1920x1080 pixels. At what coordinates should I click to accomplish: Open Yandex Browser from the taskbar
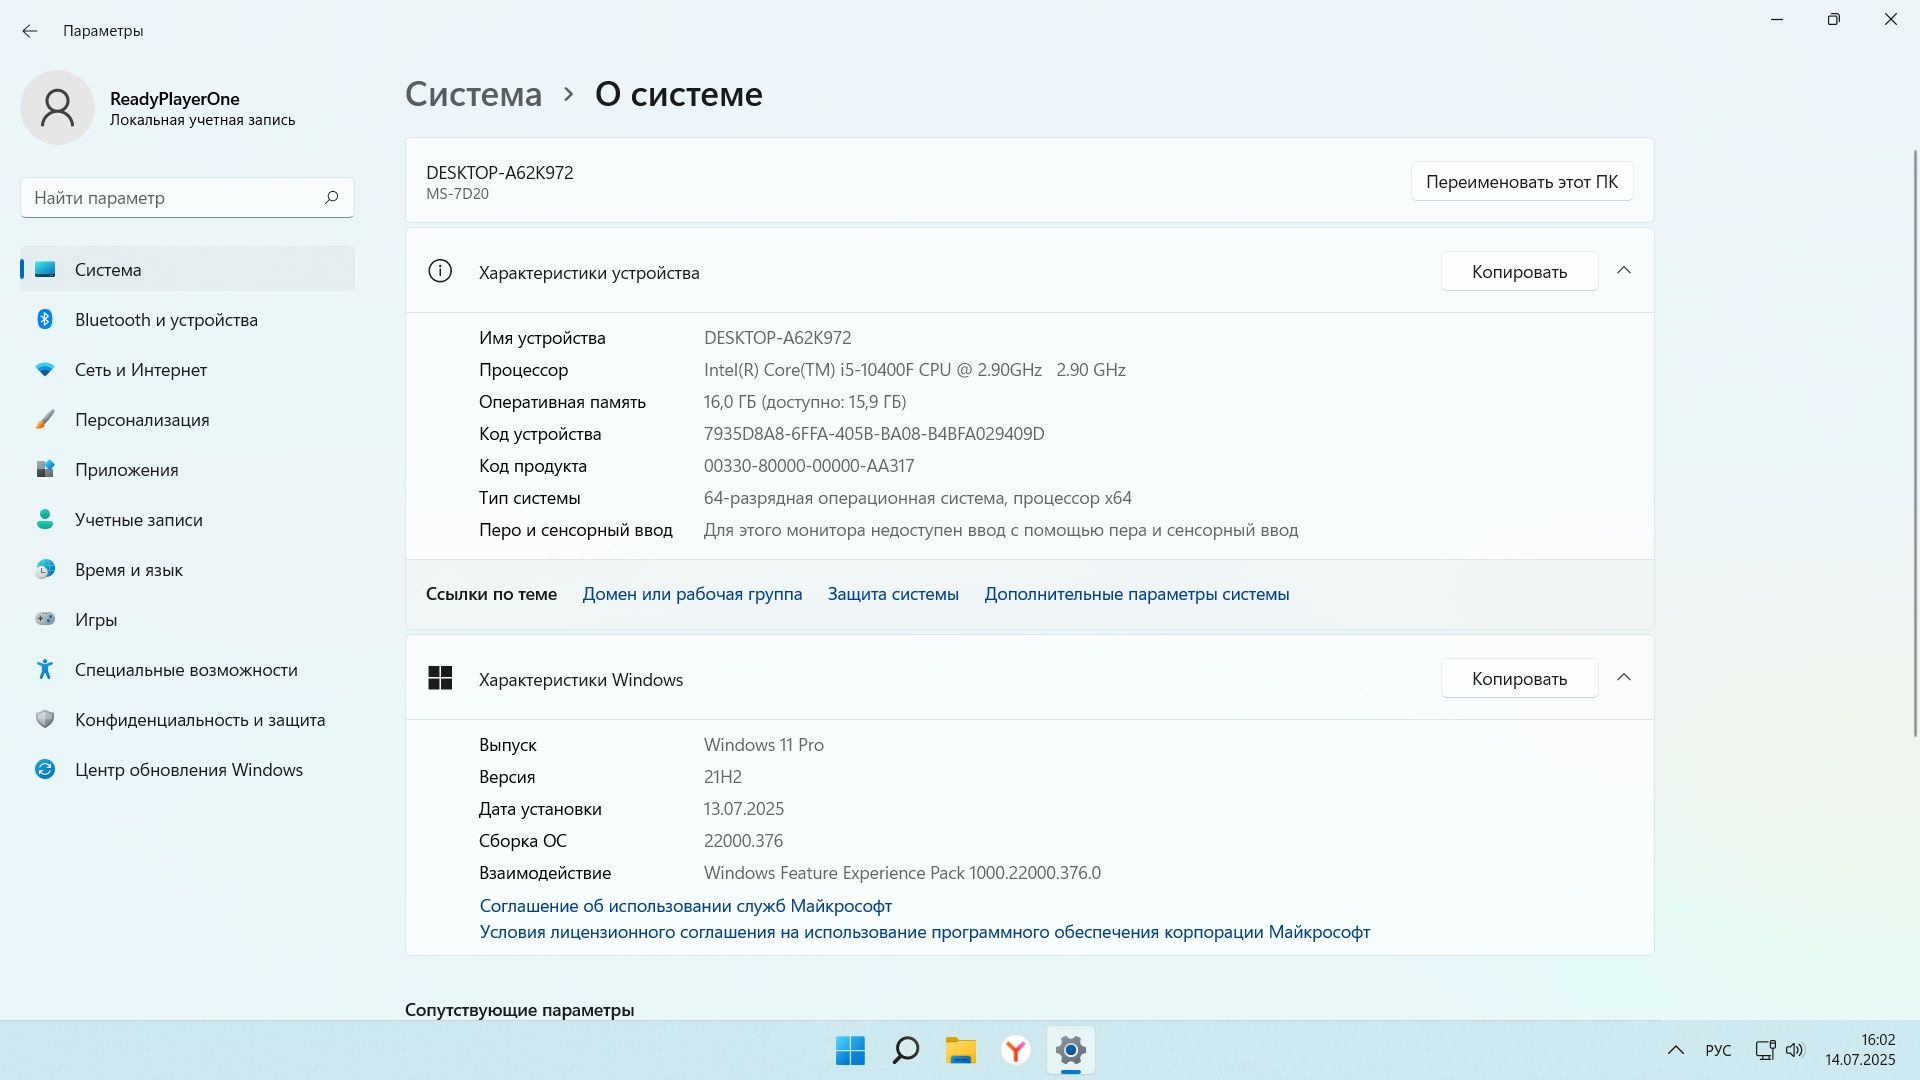(1015, 1050)
